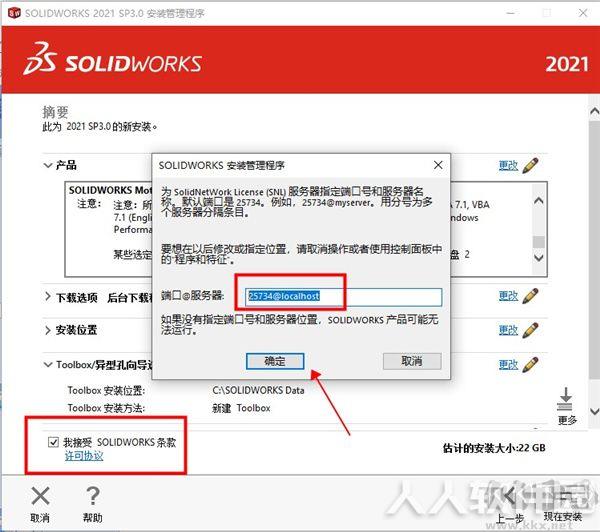Click the pencil icon beside 下载选项
The height and width of the screenshot is (532, 600).
click(x=530, y=296)
